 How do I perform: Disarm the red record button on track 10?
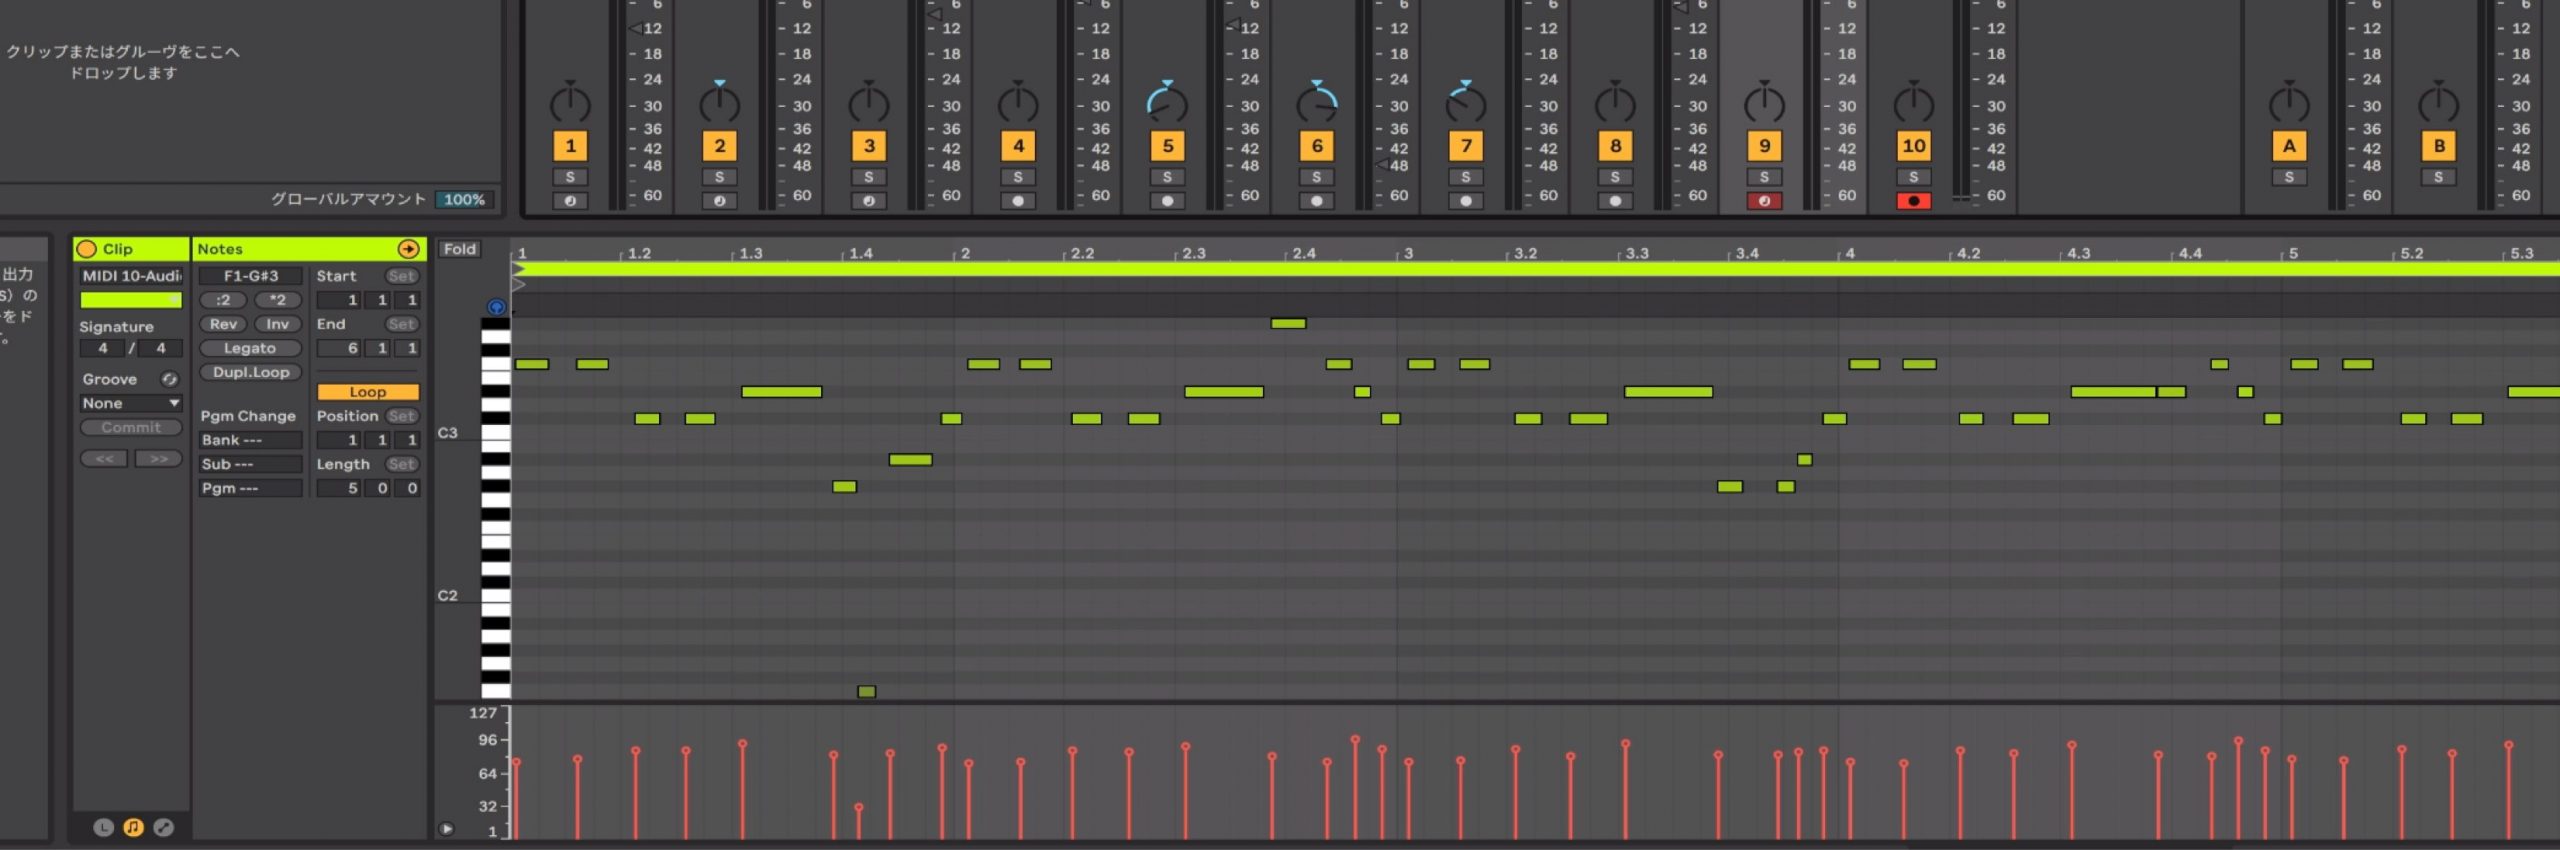(1913, 201)
